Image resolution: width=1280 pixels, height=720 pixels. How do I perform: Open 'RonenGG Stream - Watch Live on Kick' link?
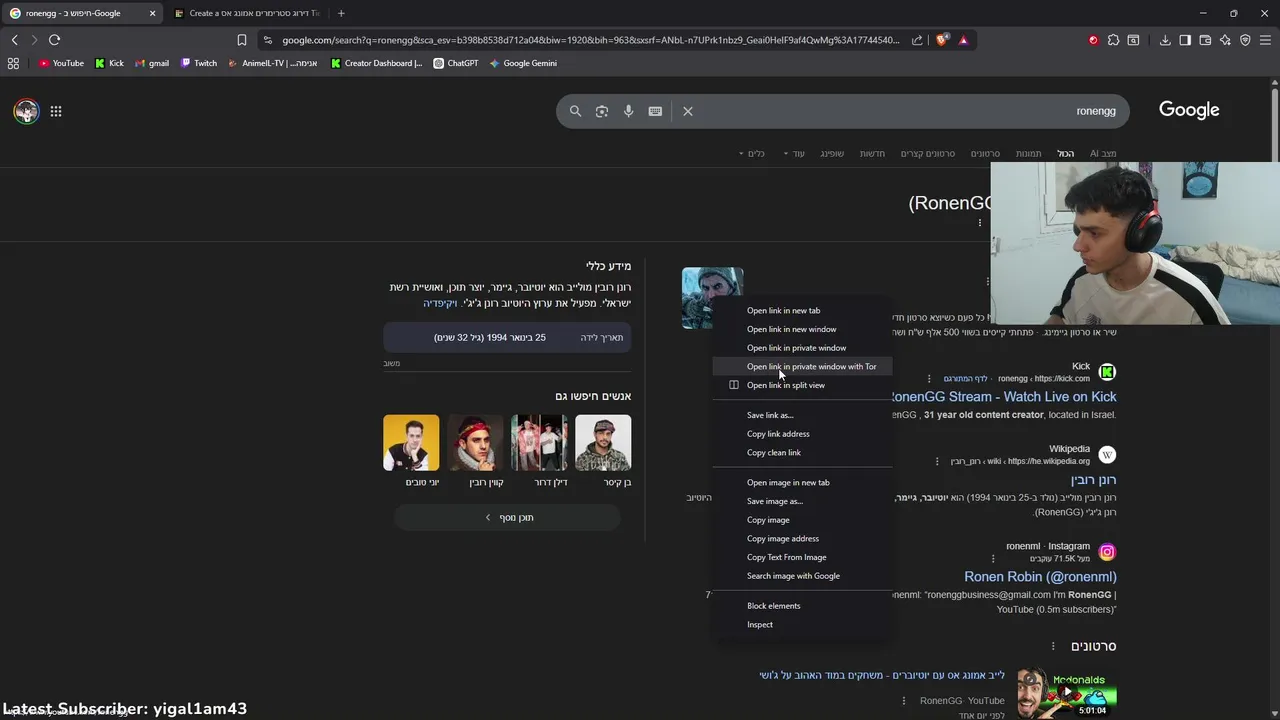click(1003, 397)
